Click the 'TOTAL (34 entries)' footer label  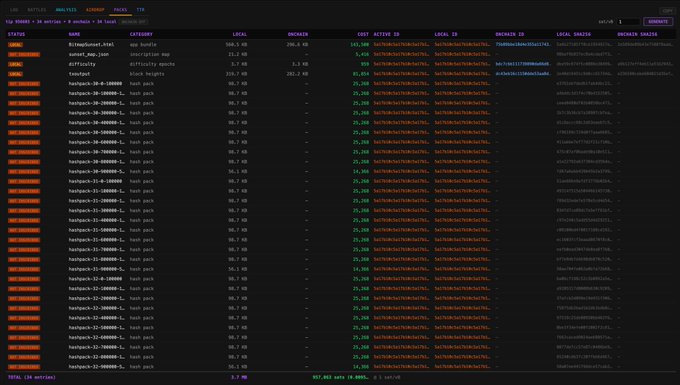pyautogui.click(x=32, y=378)
